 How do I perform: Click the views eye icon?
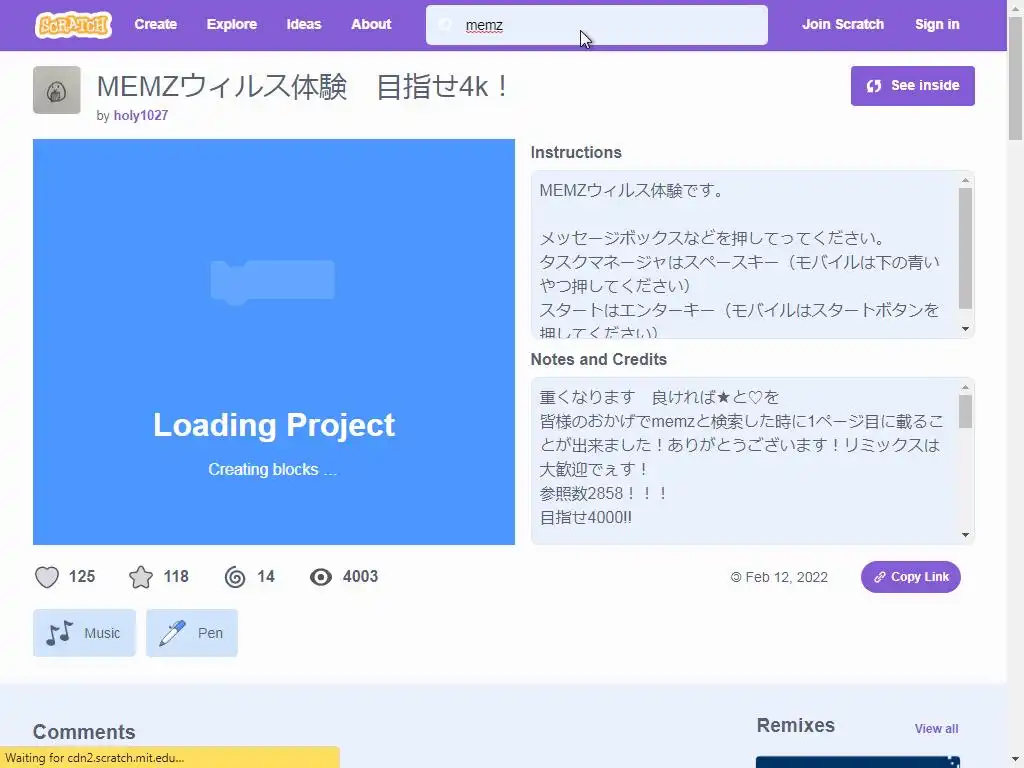pos(321,577)
